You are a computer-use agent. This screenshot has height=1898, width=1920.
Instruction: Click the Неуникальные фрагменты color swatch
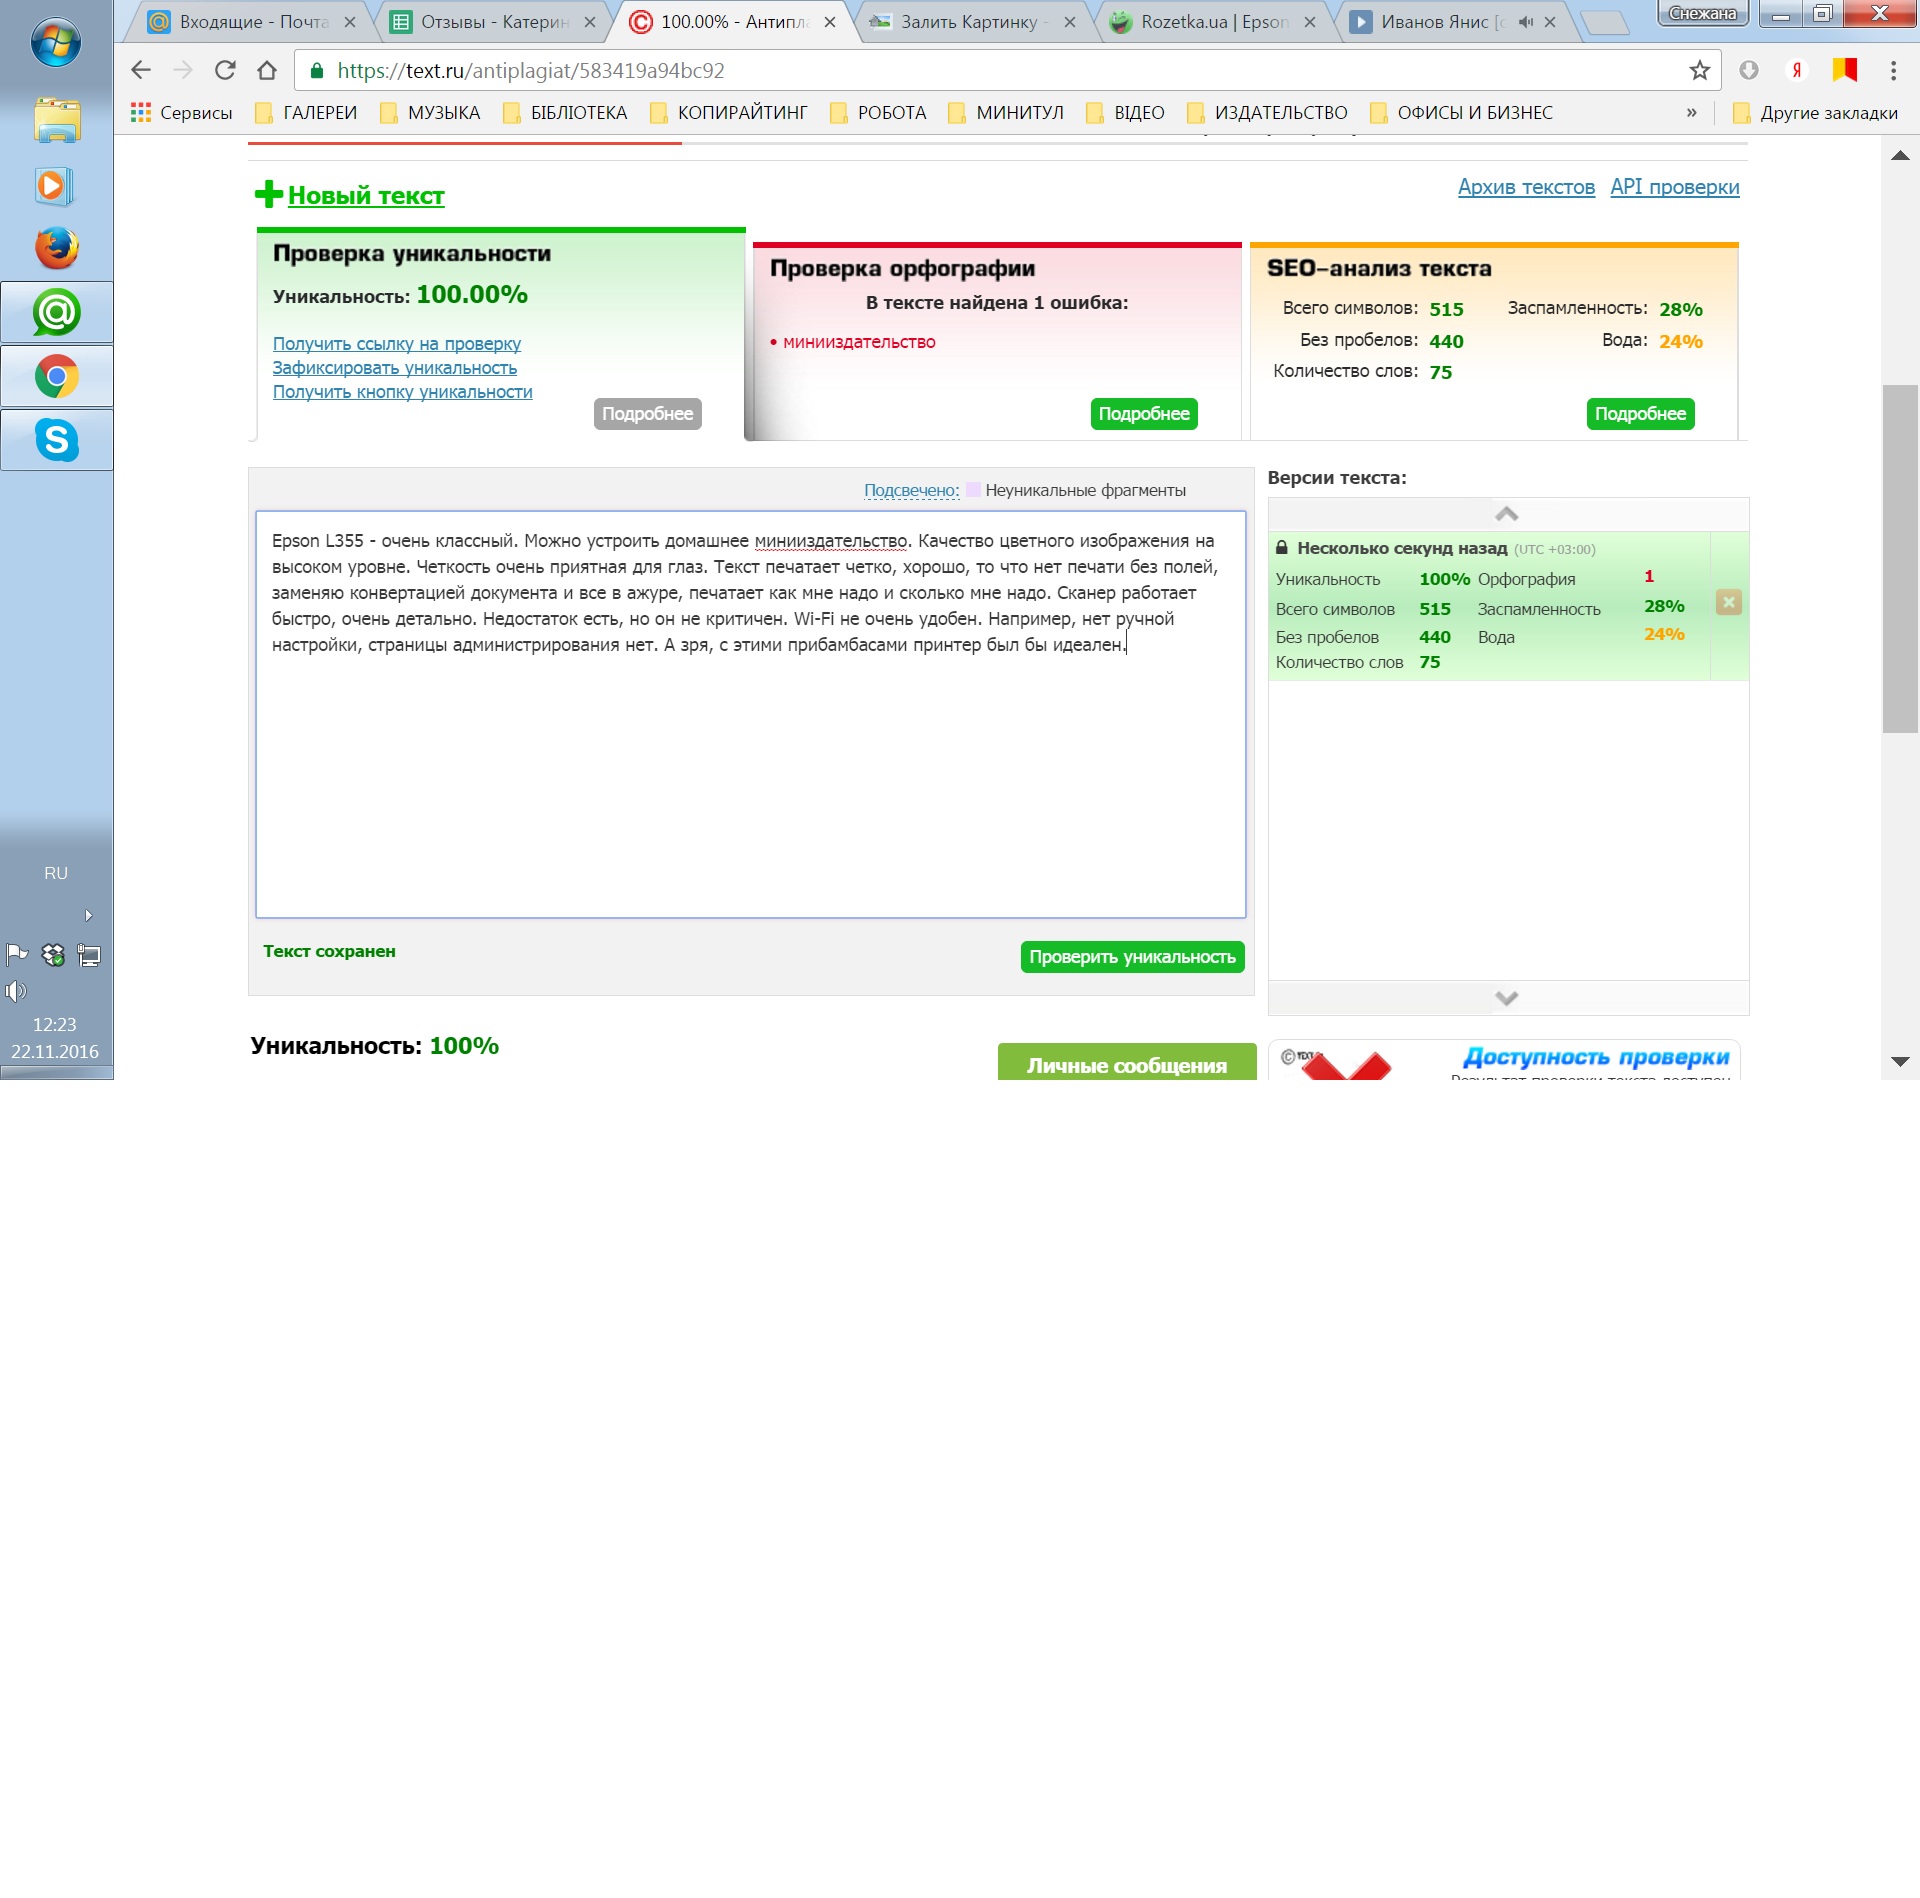click(x=973, y=490)
